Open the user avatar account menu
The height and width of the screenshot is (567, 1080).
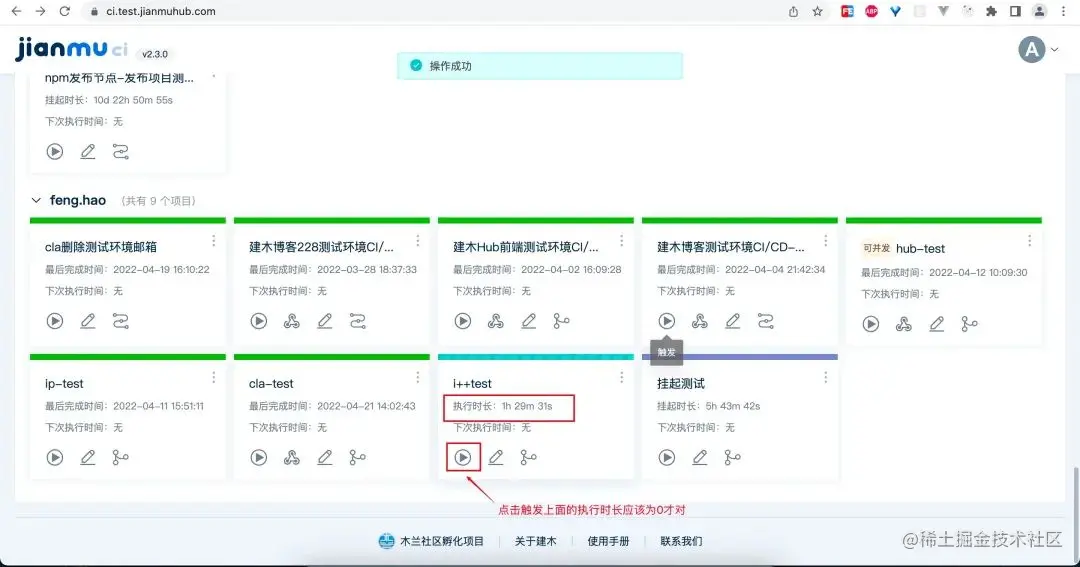tap(1038, 50)
